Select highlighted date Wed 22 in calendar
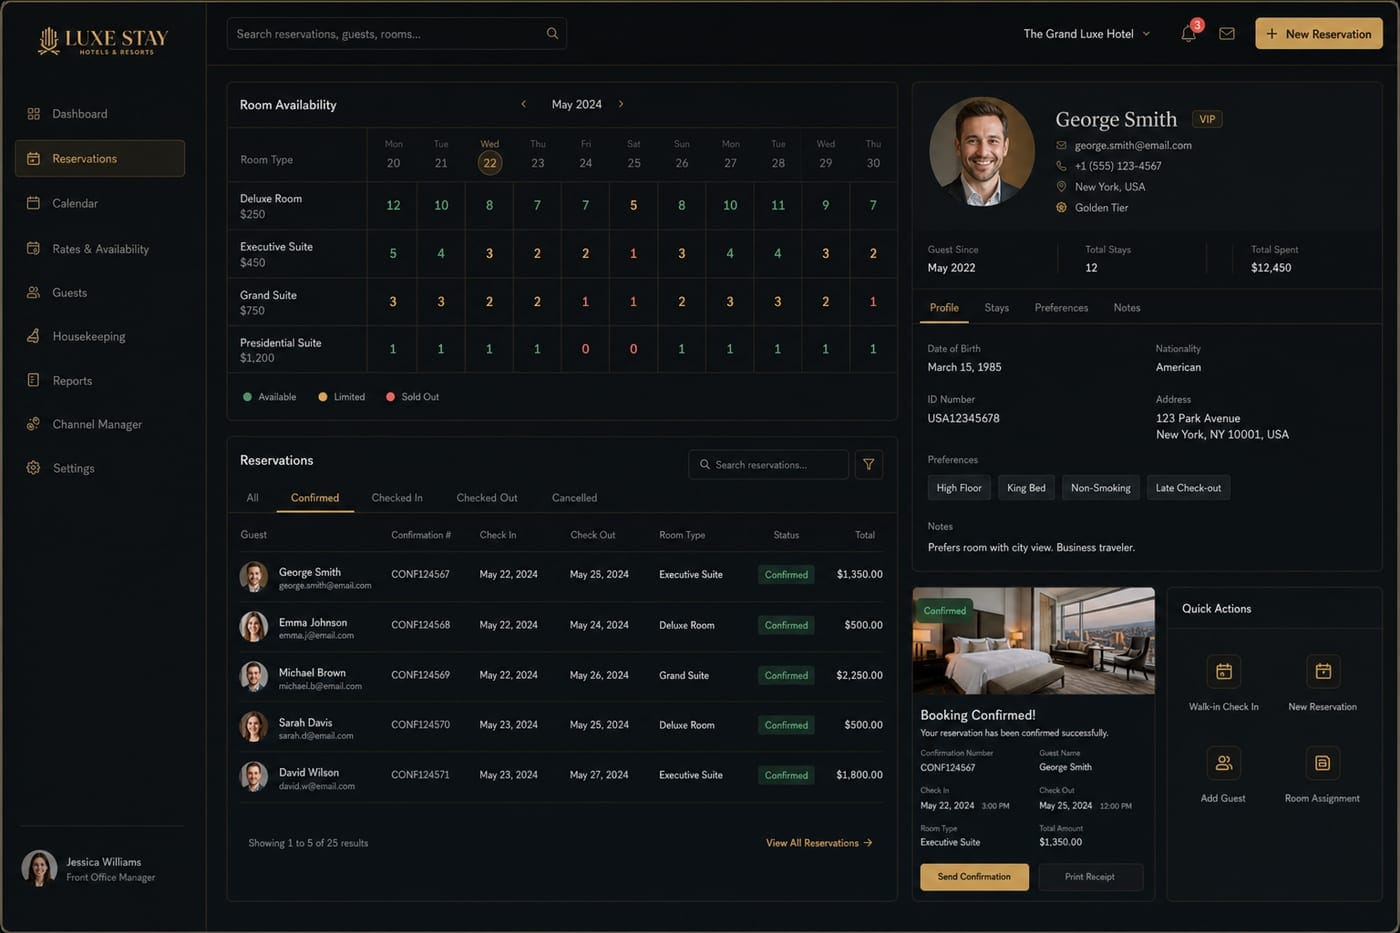 pyautogui.click(x=490, y=163)
